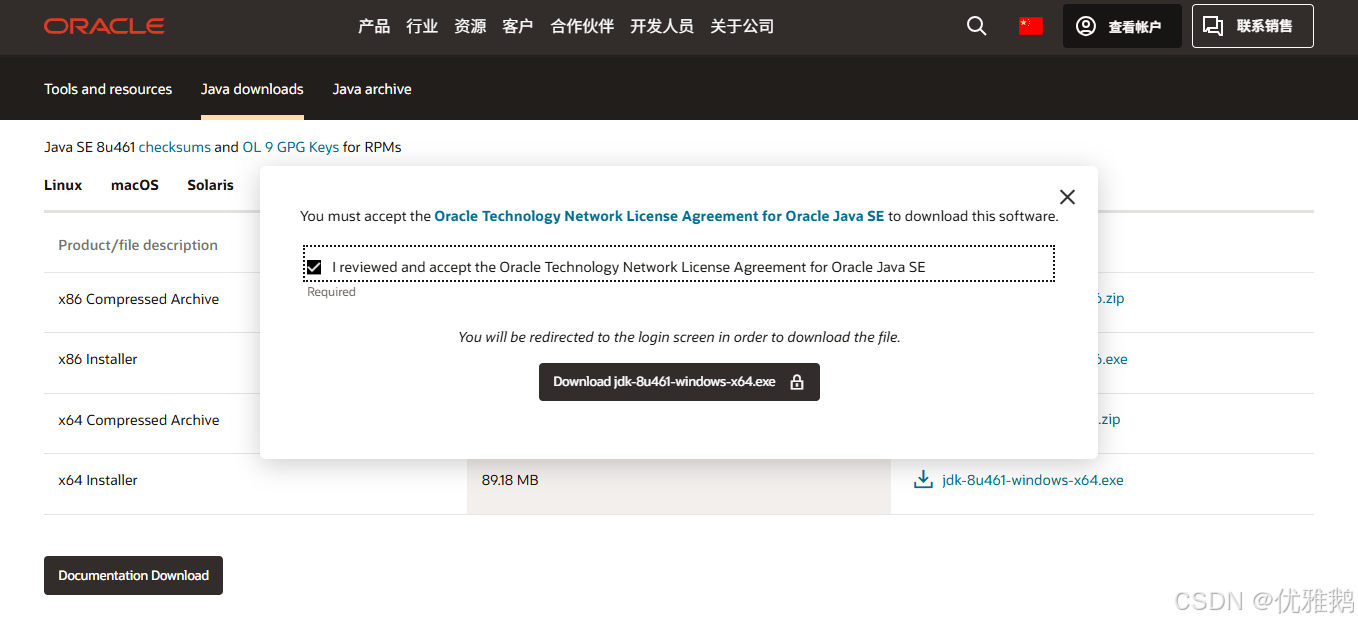Click the x86 Installer row label
Viewport: 1358px width, 624px height.
coord(98,359)
